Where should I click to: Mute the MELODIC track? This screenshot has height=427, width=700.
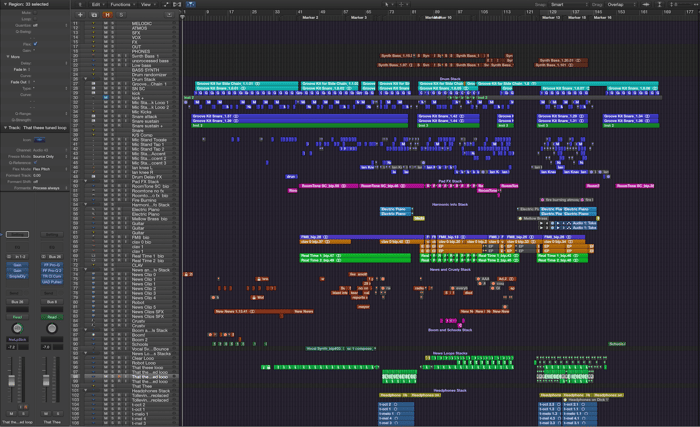pyautogui.click(x=106, y=23)
